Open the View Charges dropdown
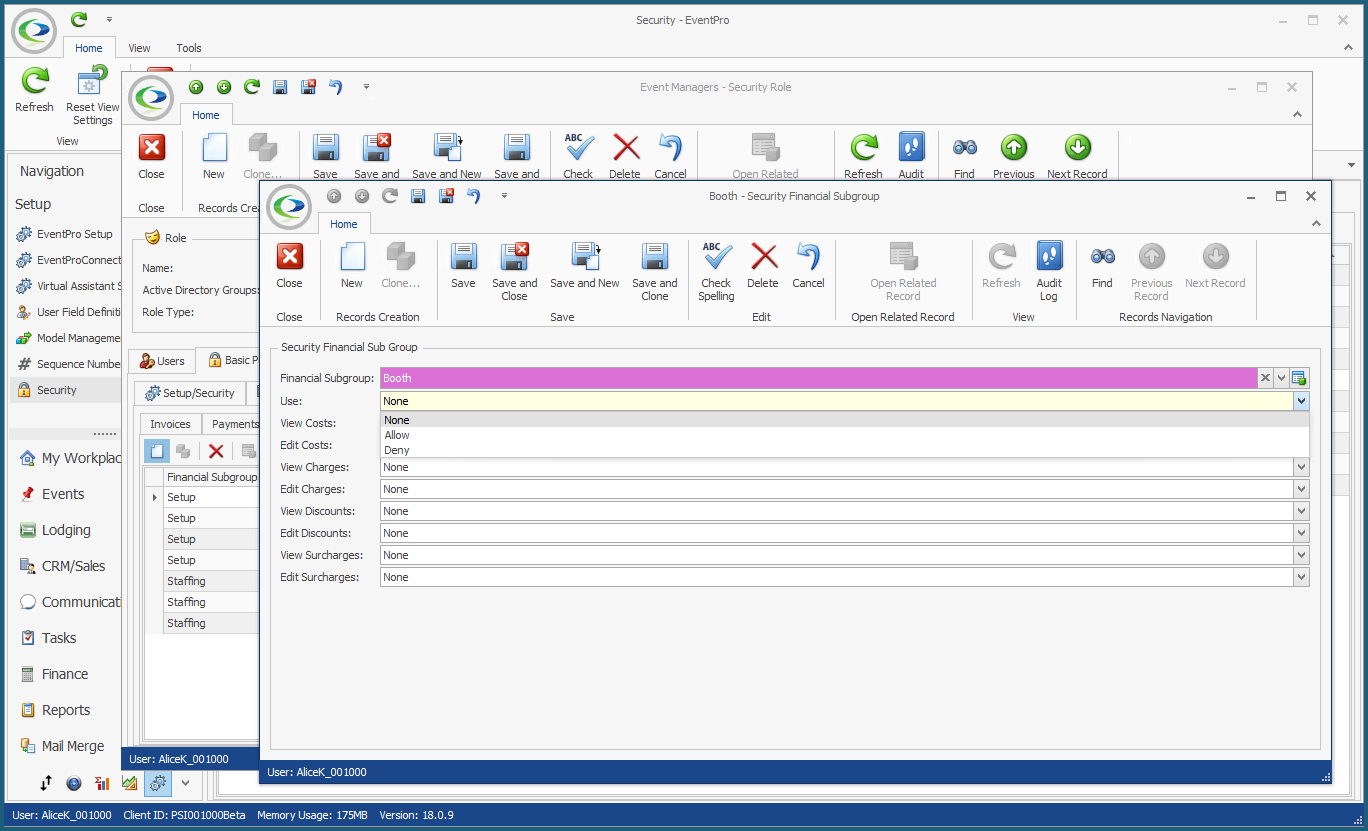The width and height of the screenshot is (1368, 831). pos(1301,467)
